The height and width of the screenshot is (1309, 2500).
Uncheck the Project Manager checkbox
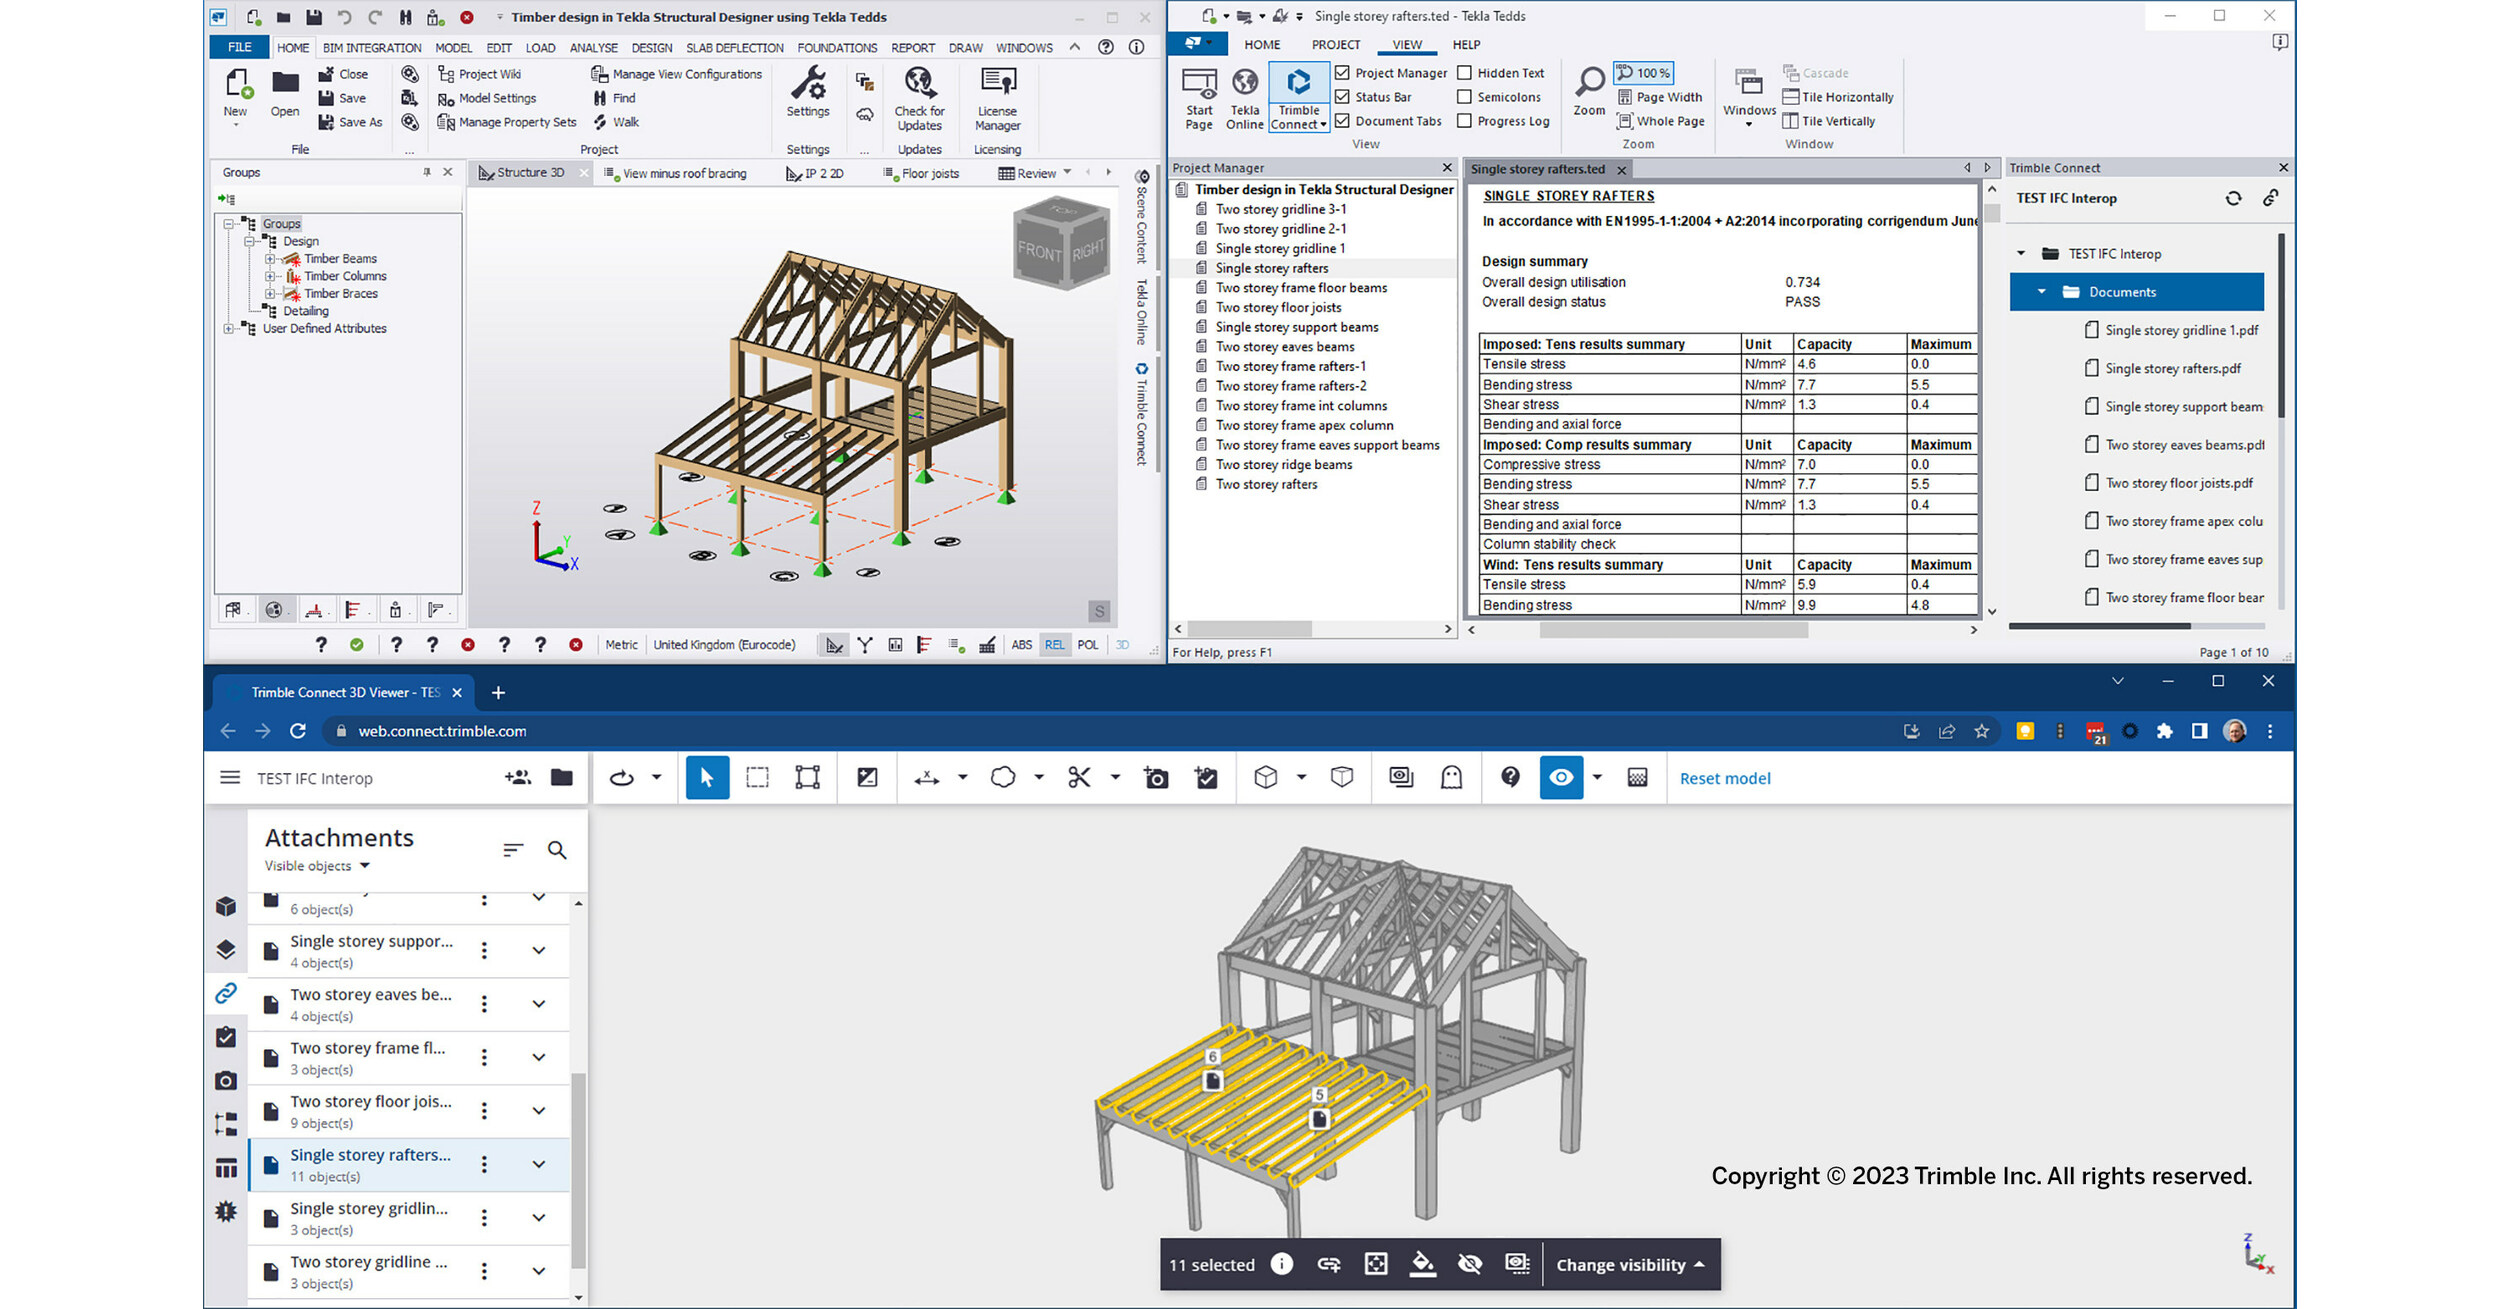1343,73
